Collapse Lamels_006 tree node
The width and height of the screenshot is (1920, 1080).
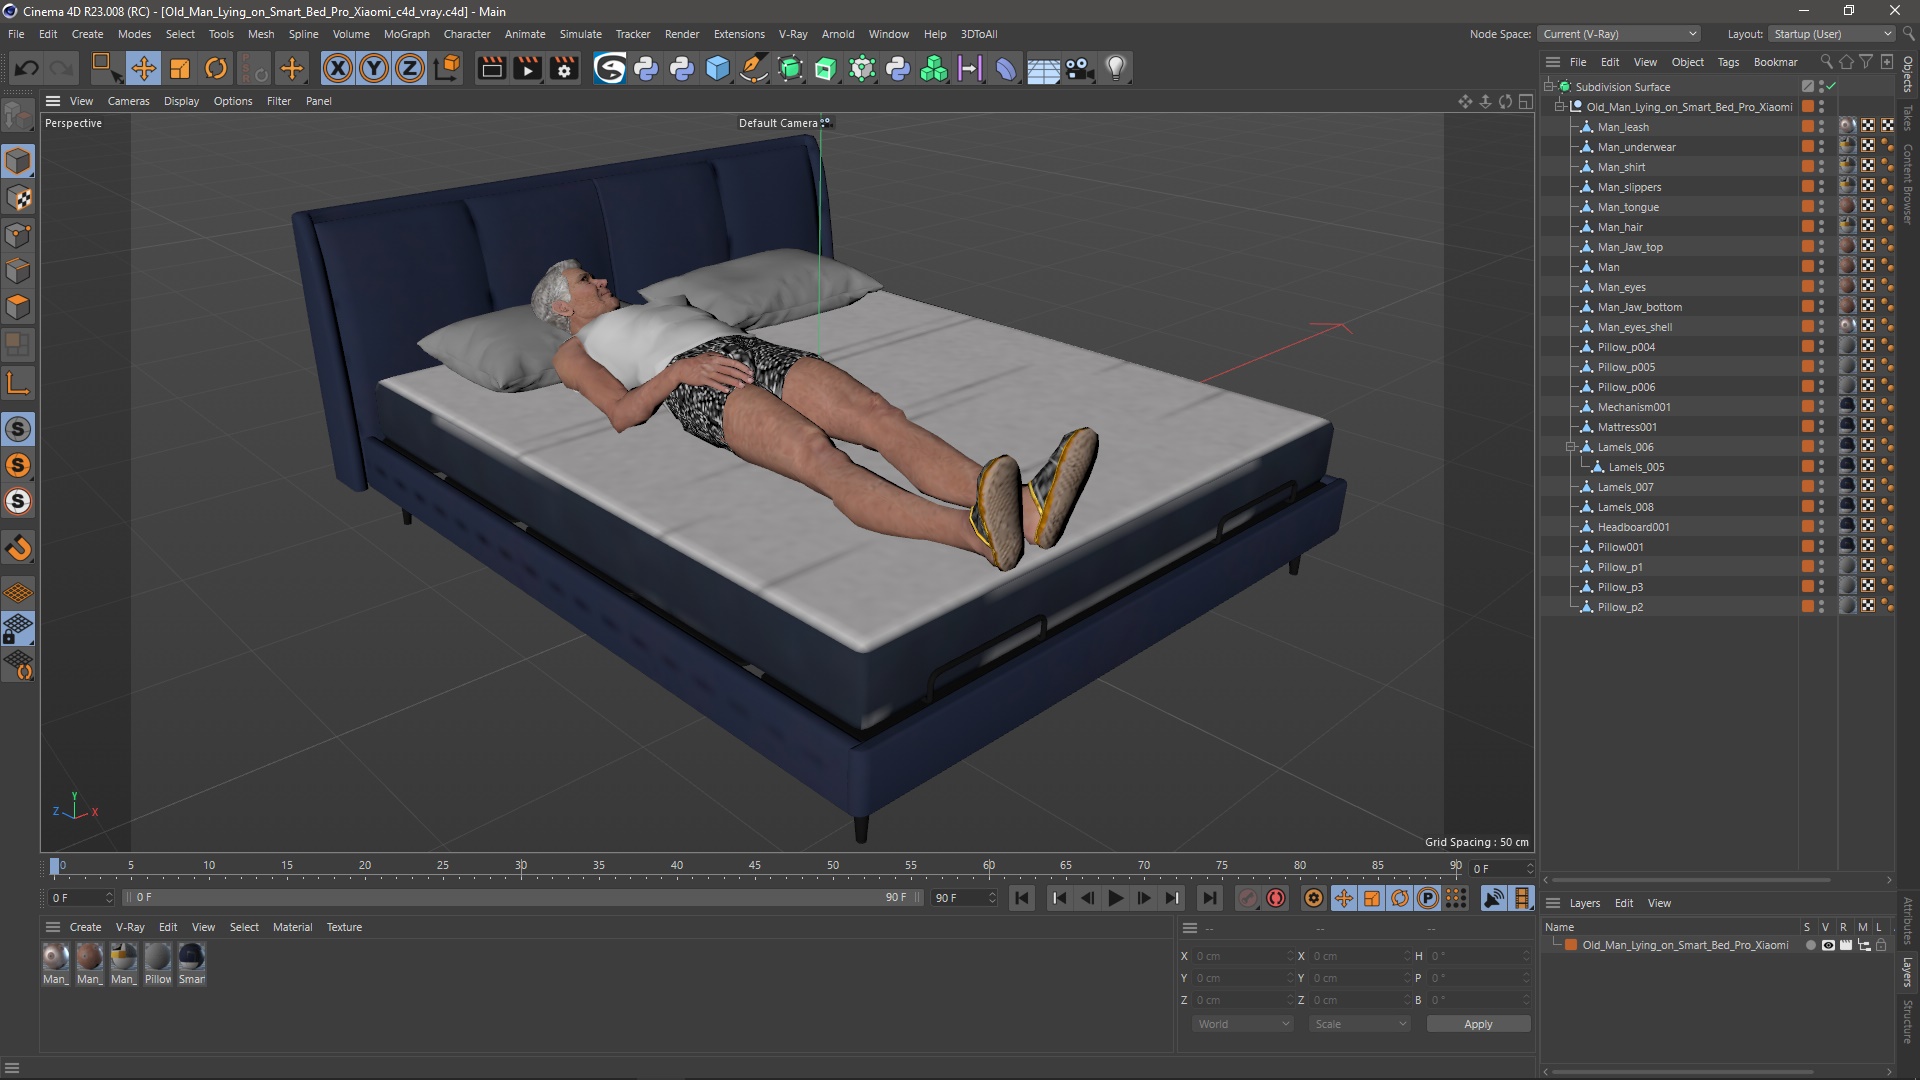pyautogui.click(x=1570, y=447)
